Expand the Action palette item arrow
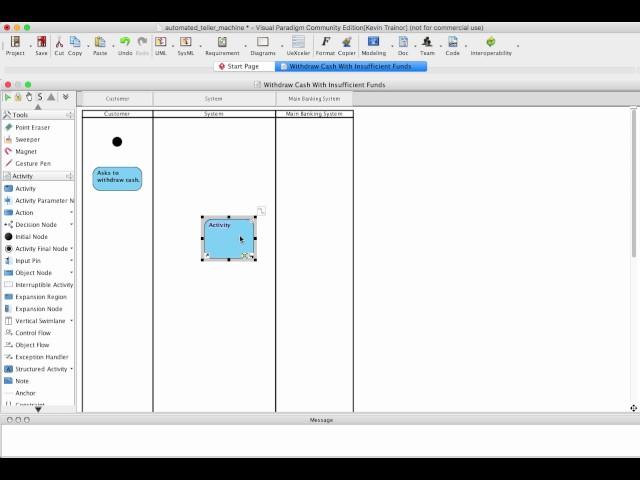Image resolution: width=640 pixels, height=480 pixels. 71,212
